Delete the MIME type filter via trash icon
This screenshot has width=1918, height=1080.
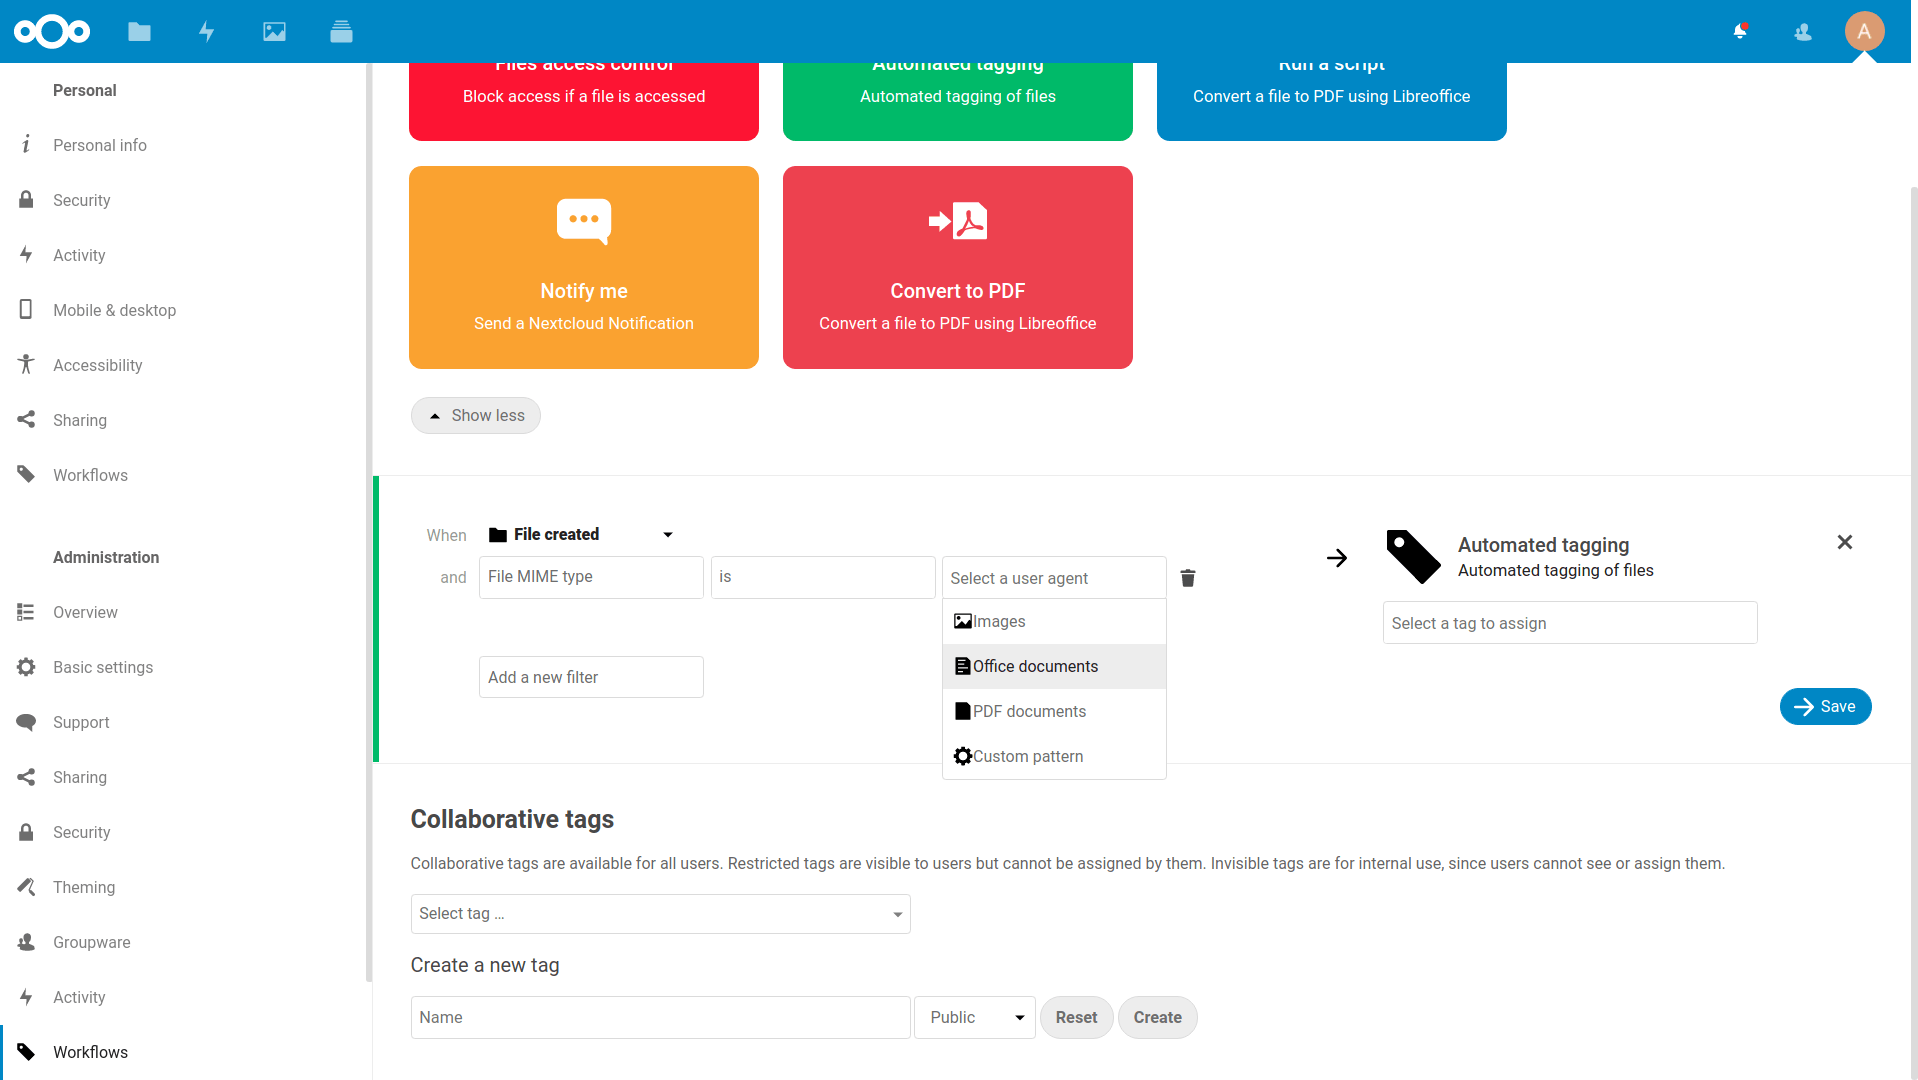point(1187,578)
